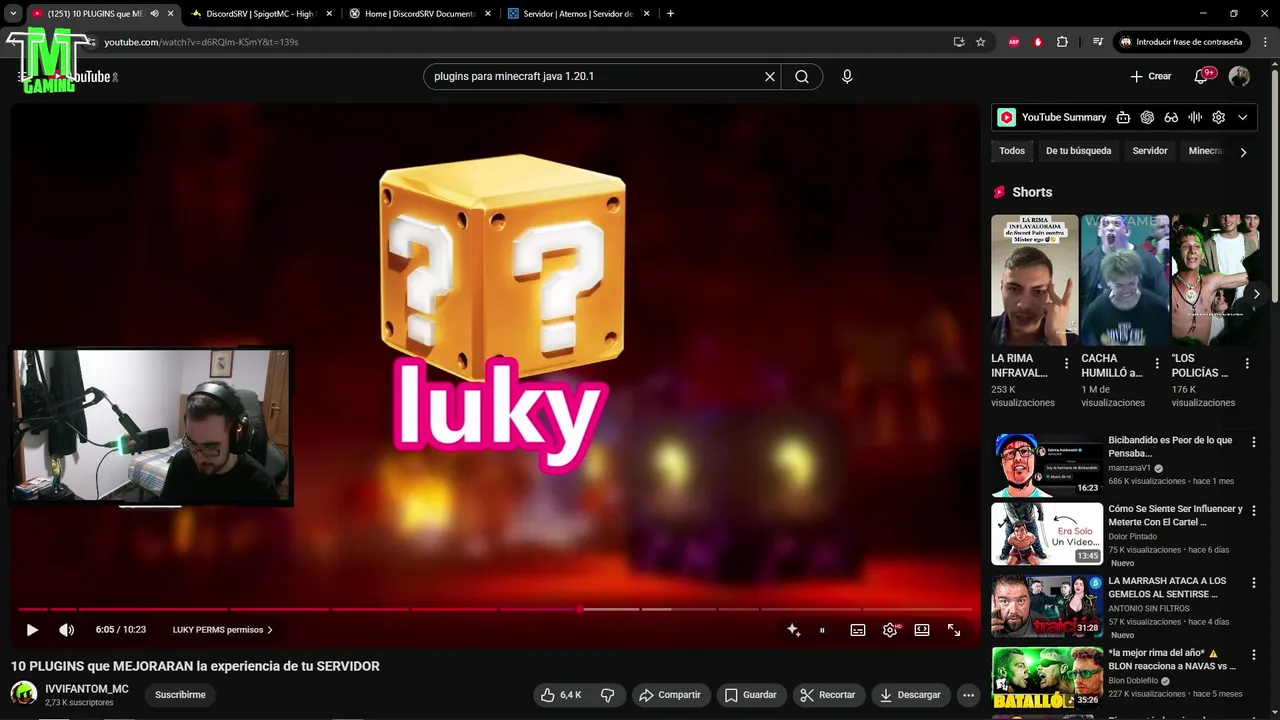Open the video player settings gear
Screen dimensions: 1280x720
click(890, 630)
